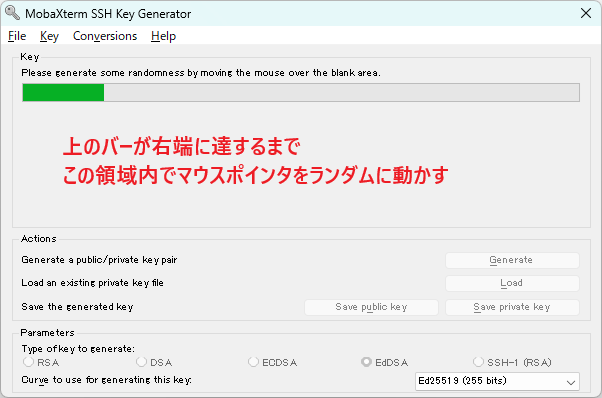Image resolution: width=602 pixels, height=398 pixels.
Task: Click the 'Generate a public/private key pair' label
Action: (x=99, y=260)
